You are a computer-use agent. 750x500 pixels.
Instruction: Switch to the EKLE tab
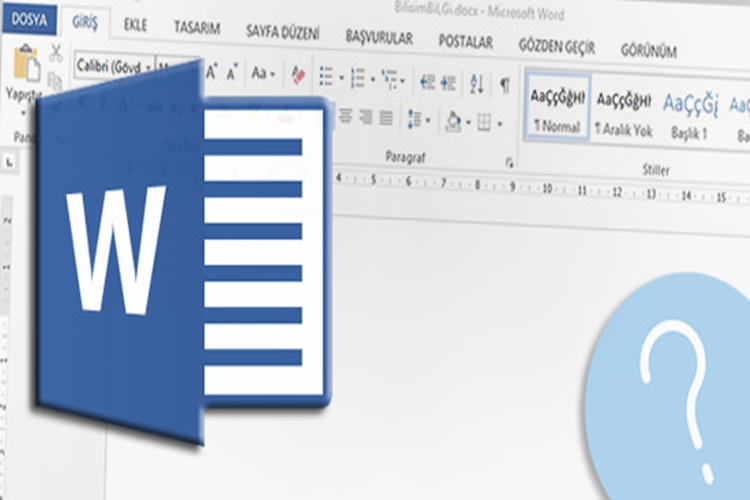click(x=134, y=24)
